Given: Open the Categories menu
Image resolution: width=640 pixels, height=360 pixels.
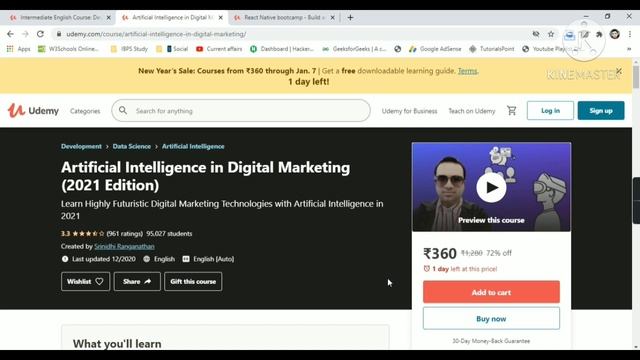Looking at the screenshot, I should tap(85, 111).
